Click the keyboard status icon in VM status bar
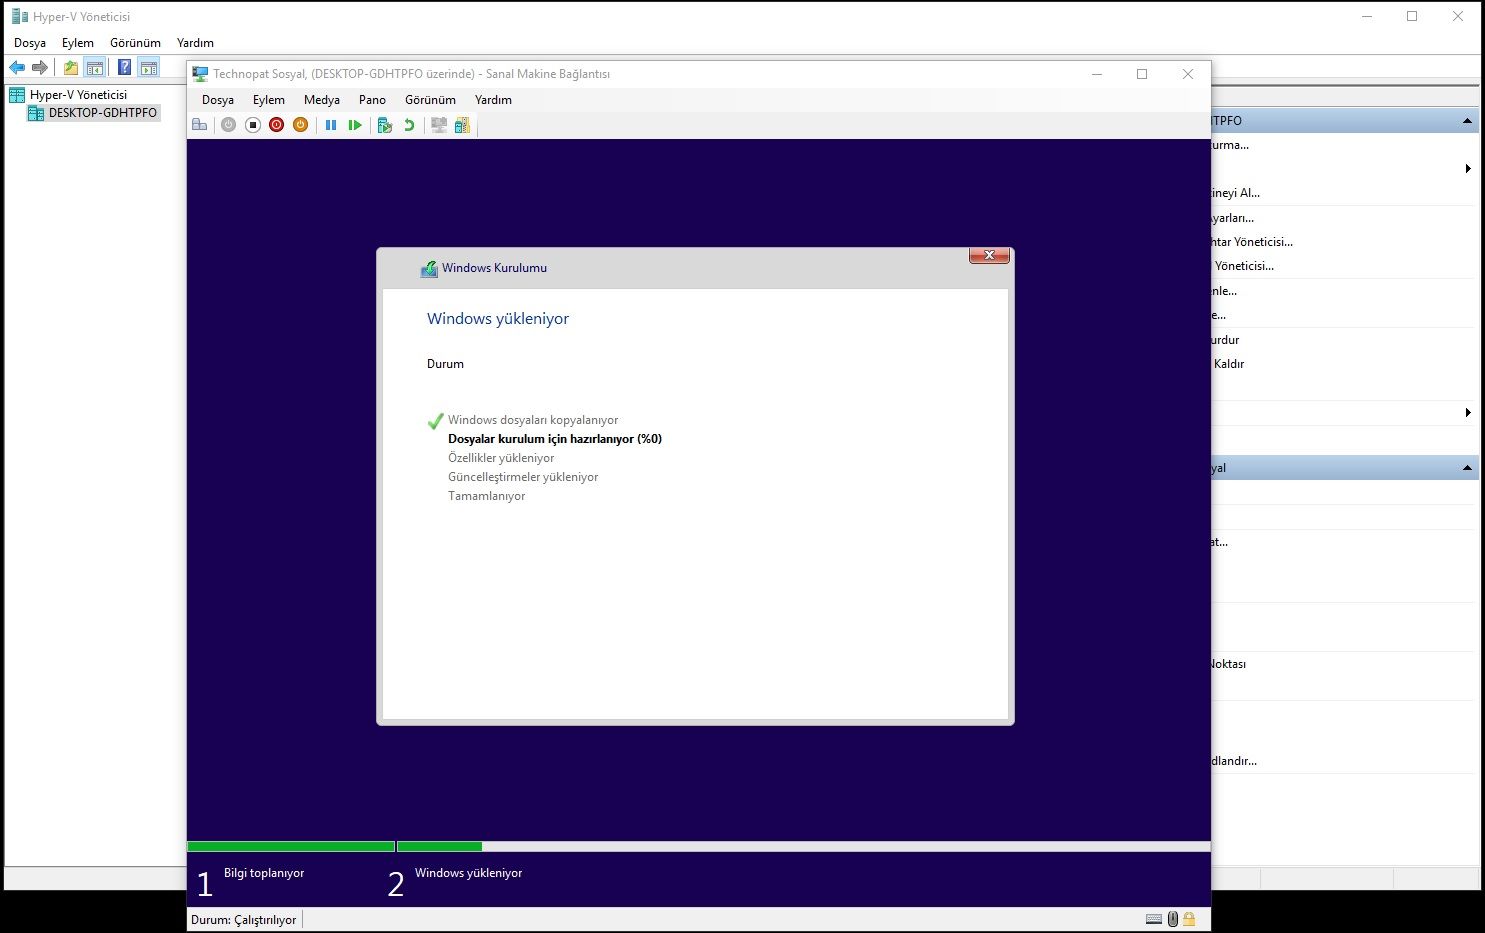This screenshot has width=1485, height=933. pyautogui.click(x=1154, y=919)
